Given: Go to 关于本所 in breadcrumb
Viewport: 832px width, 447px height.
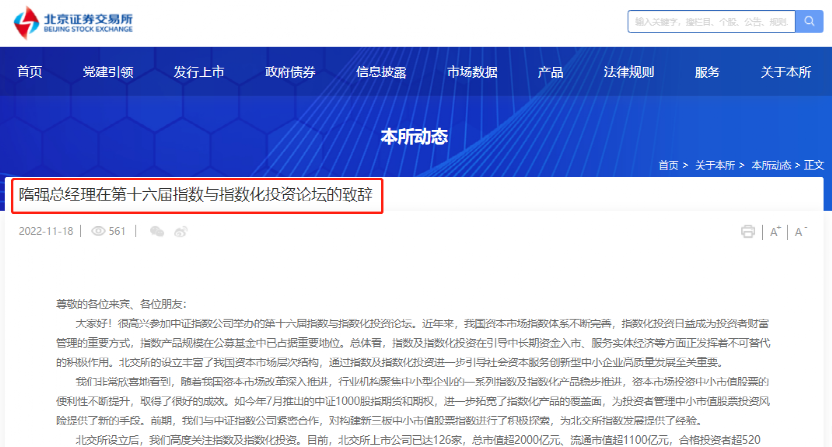Looking at the screenshot, I should coord(715,165).
